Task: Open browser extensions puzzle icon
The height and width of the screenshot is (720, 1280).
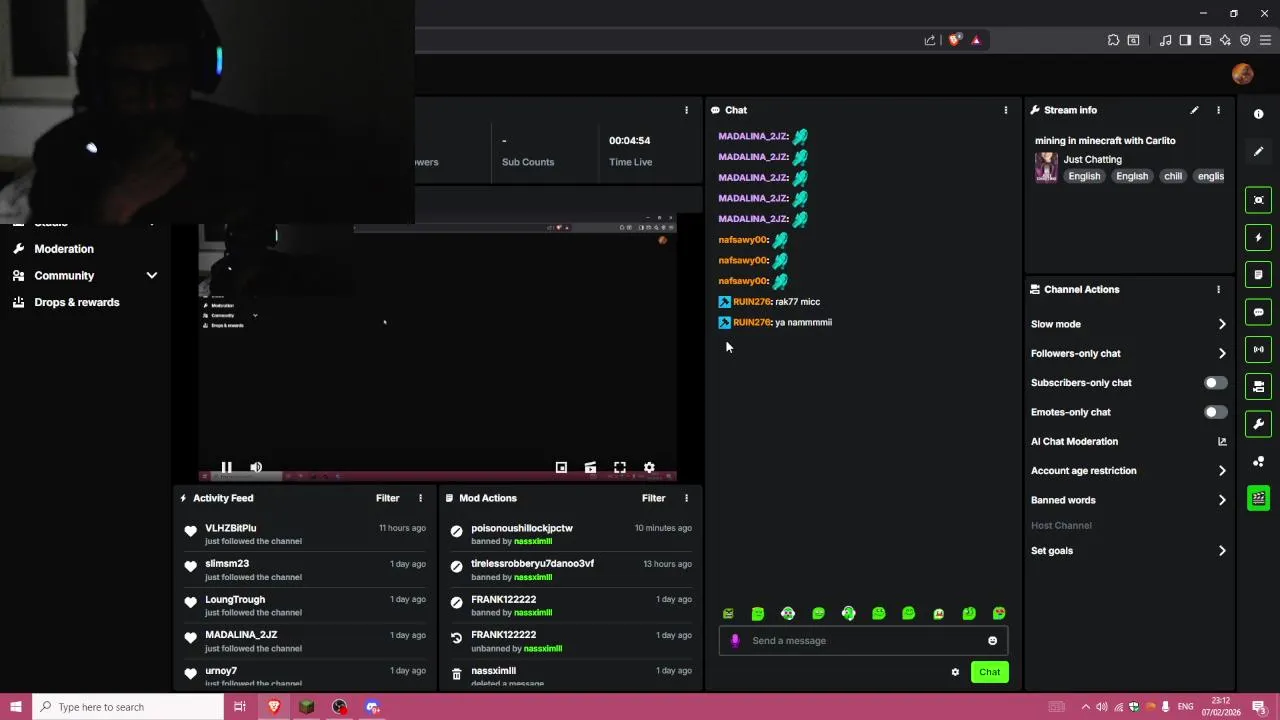Action: 1113,40
